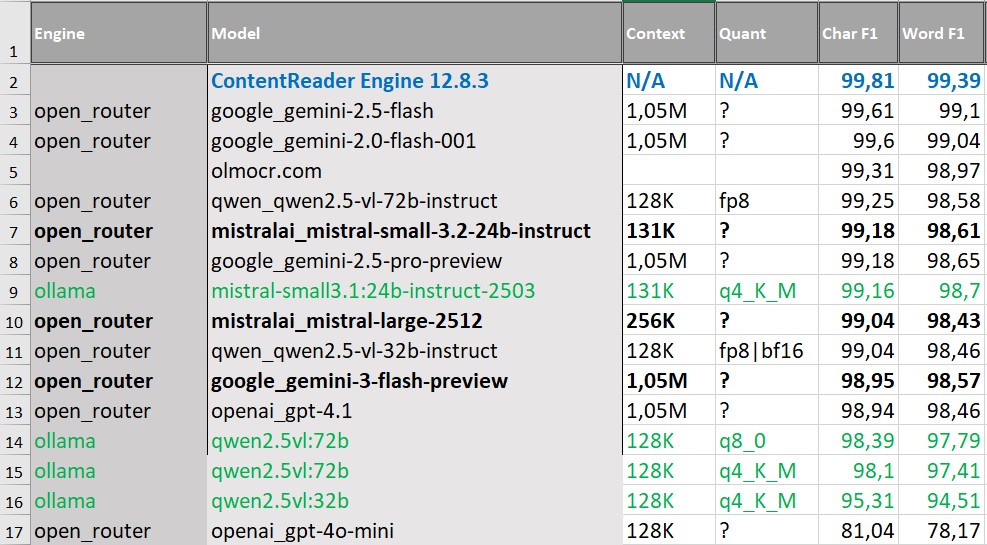
Task: Click the Word F1 header cell
Action: click(940, 34)
